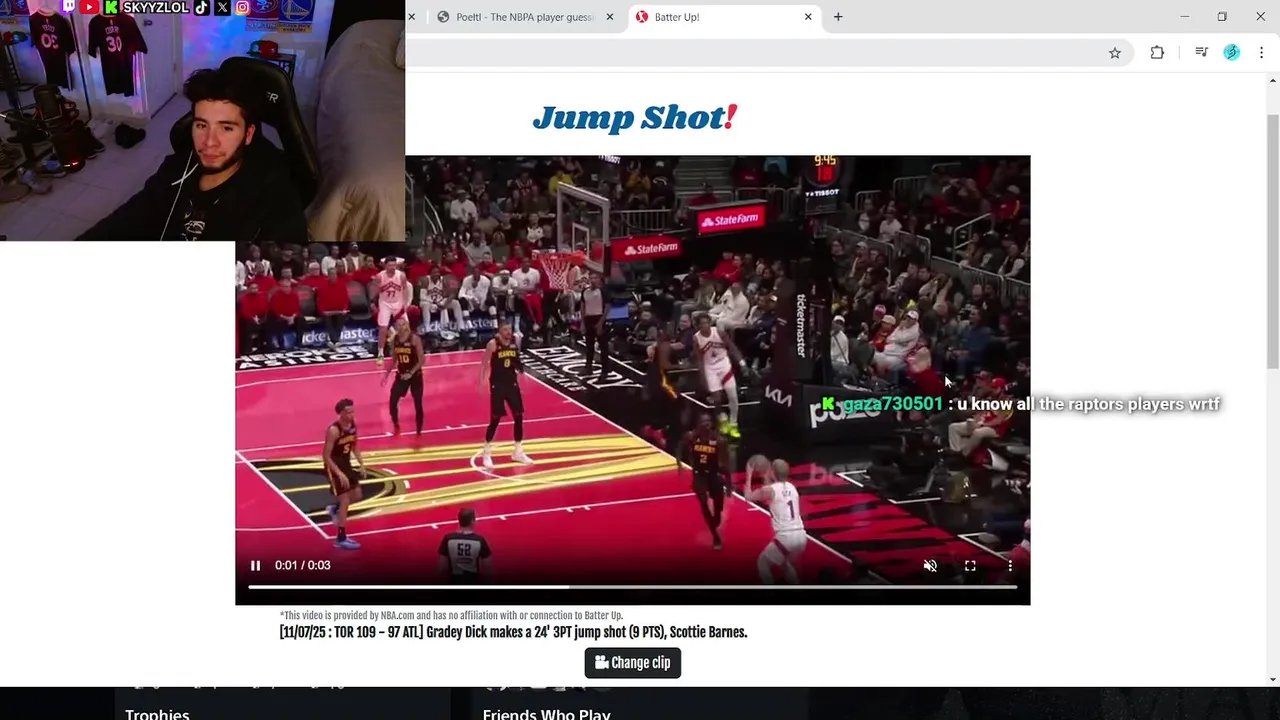The width and height of the screenshot is (1280, 720).
Task: Click the Jump Shot! heading
Action: (635, 118)
